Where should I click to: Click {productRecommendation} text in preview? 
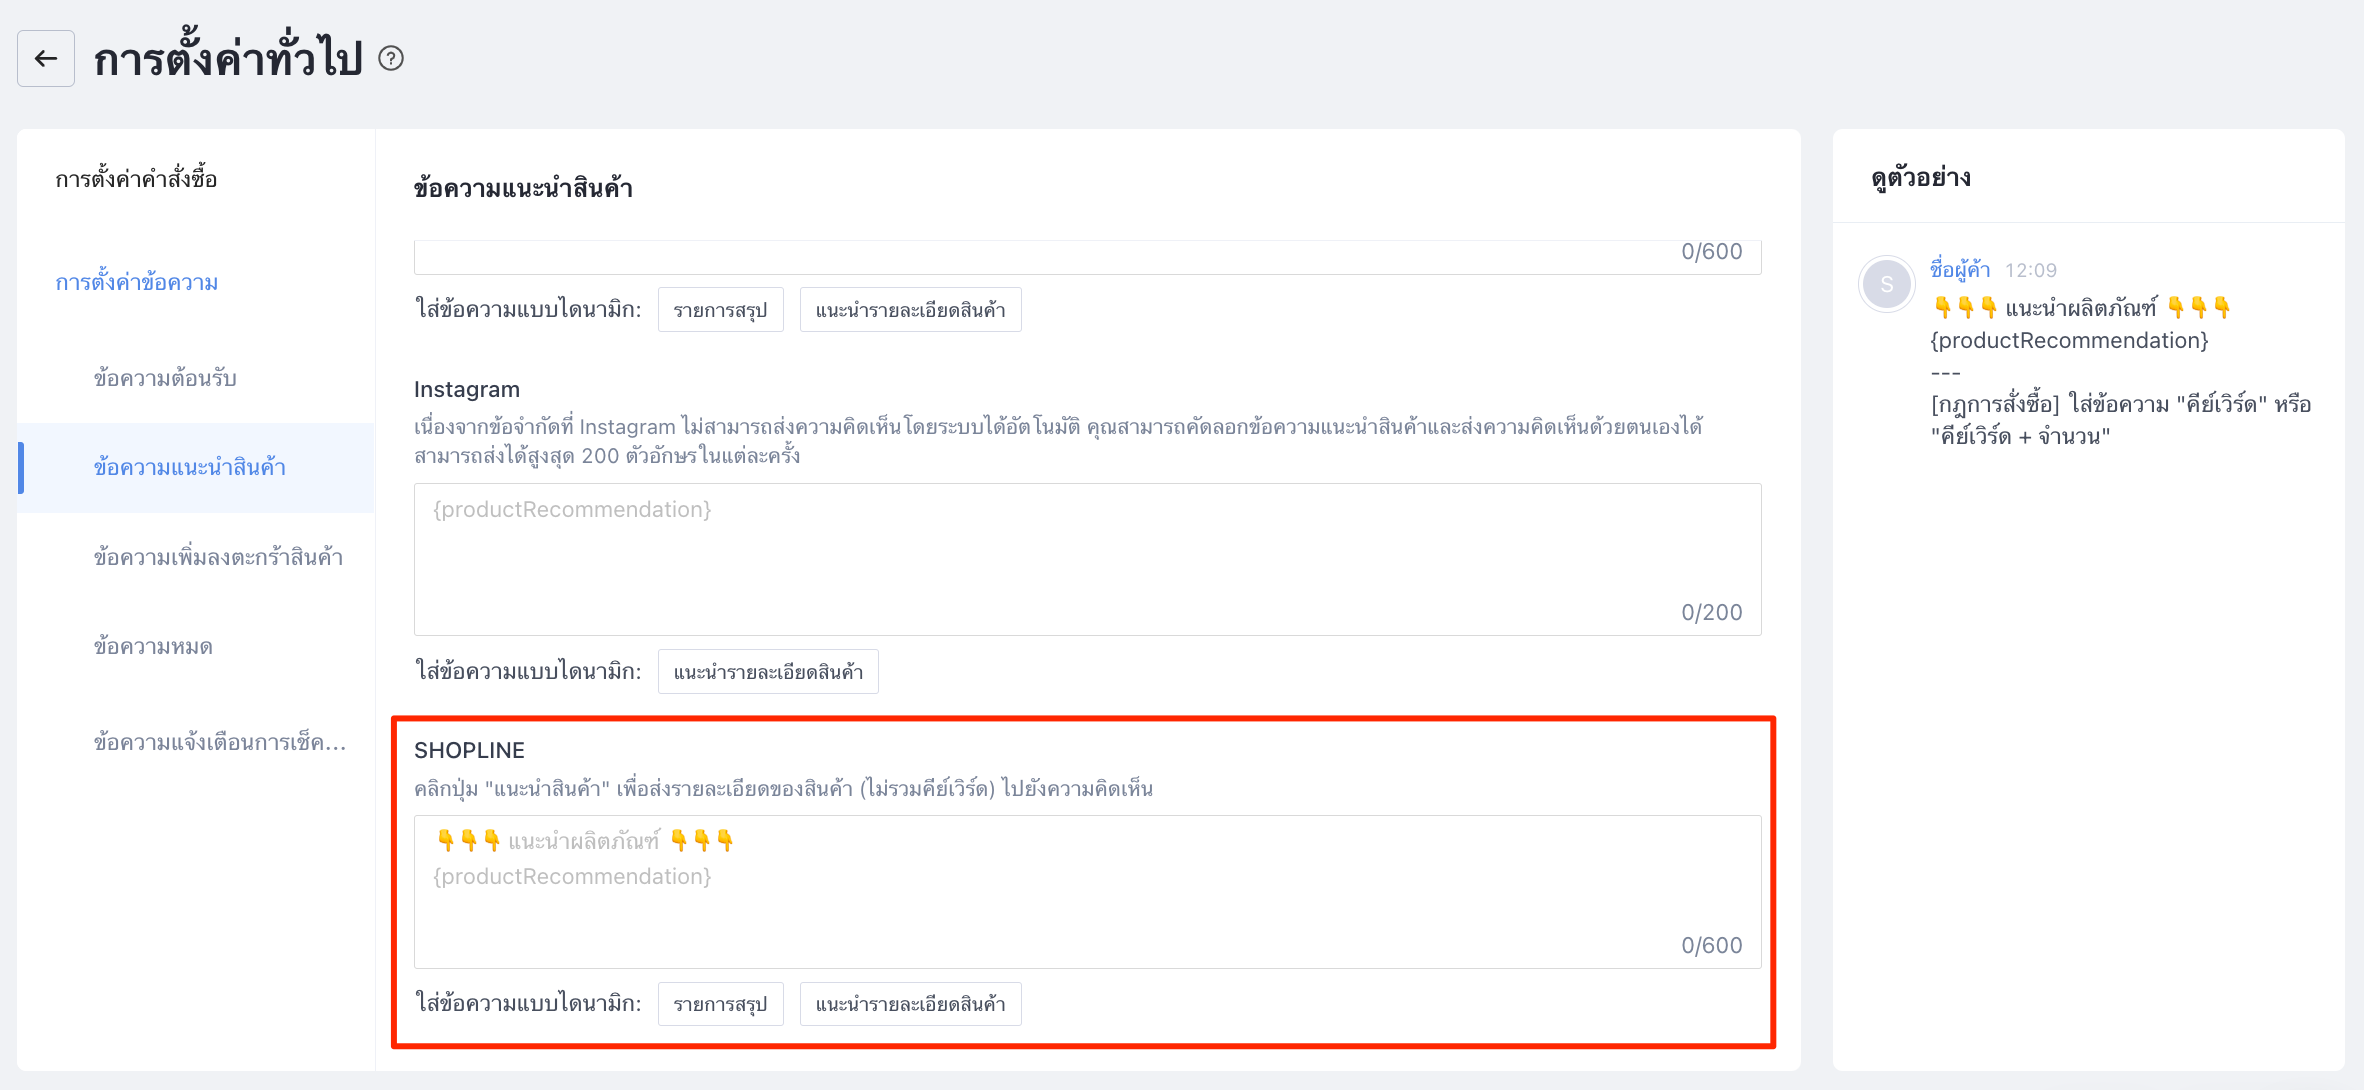tap(2069, 341)
